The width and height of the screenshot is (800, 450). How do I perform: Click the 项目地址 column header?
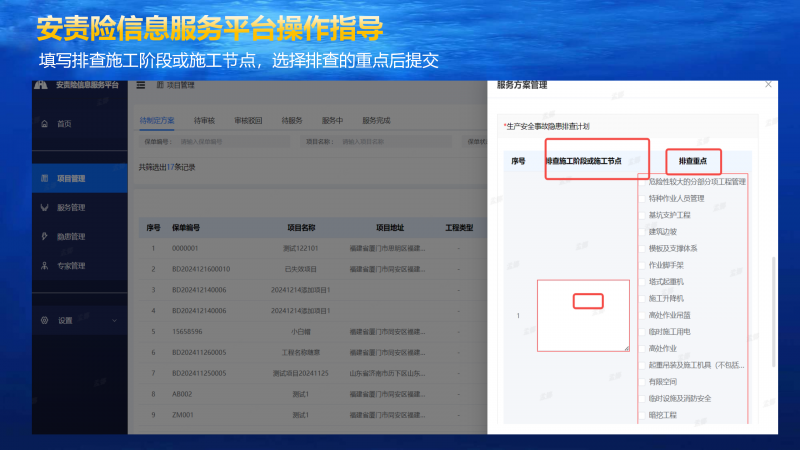[390, 228]
